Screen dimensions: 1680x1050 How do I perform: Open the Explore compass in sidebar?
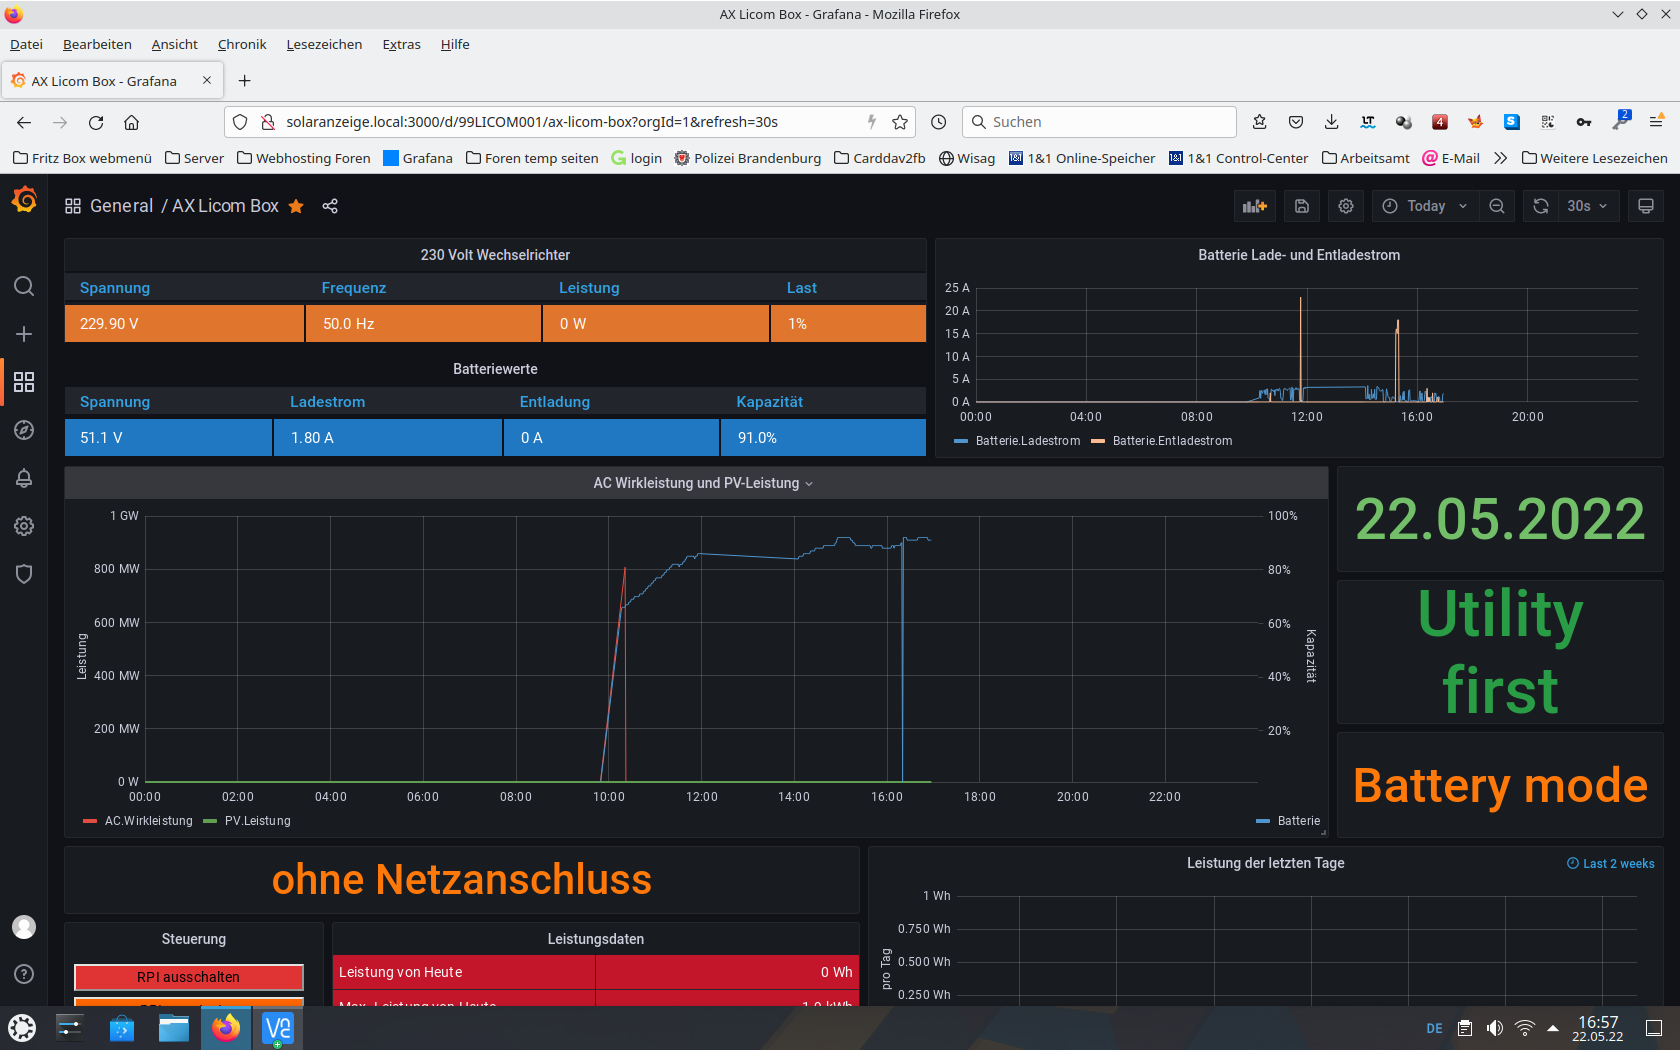24,430
